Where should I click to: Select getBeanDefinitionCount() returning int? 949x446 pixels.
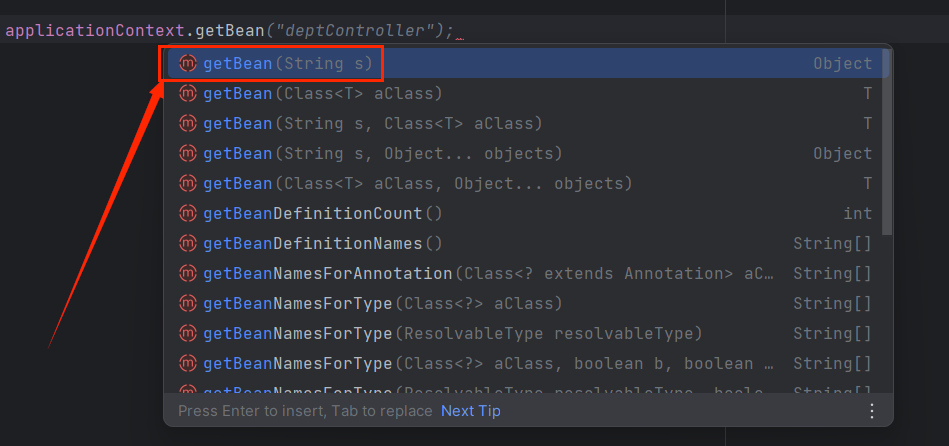click(x=322, y=214)
